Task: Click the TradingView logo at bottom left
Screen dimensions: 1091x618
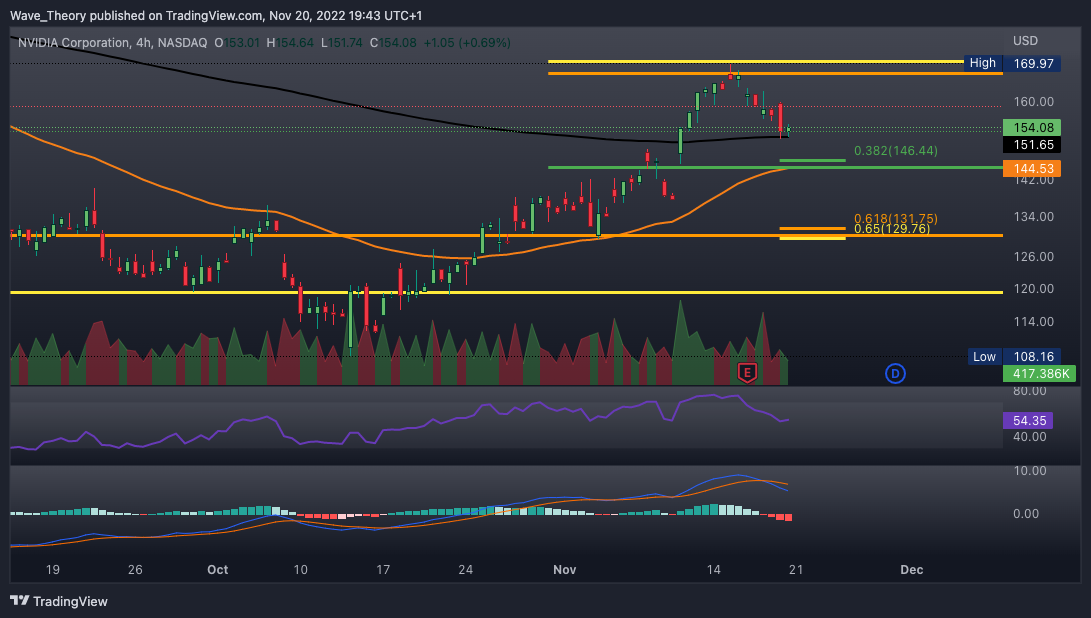Action: pos(59,601)
